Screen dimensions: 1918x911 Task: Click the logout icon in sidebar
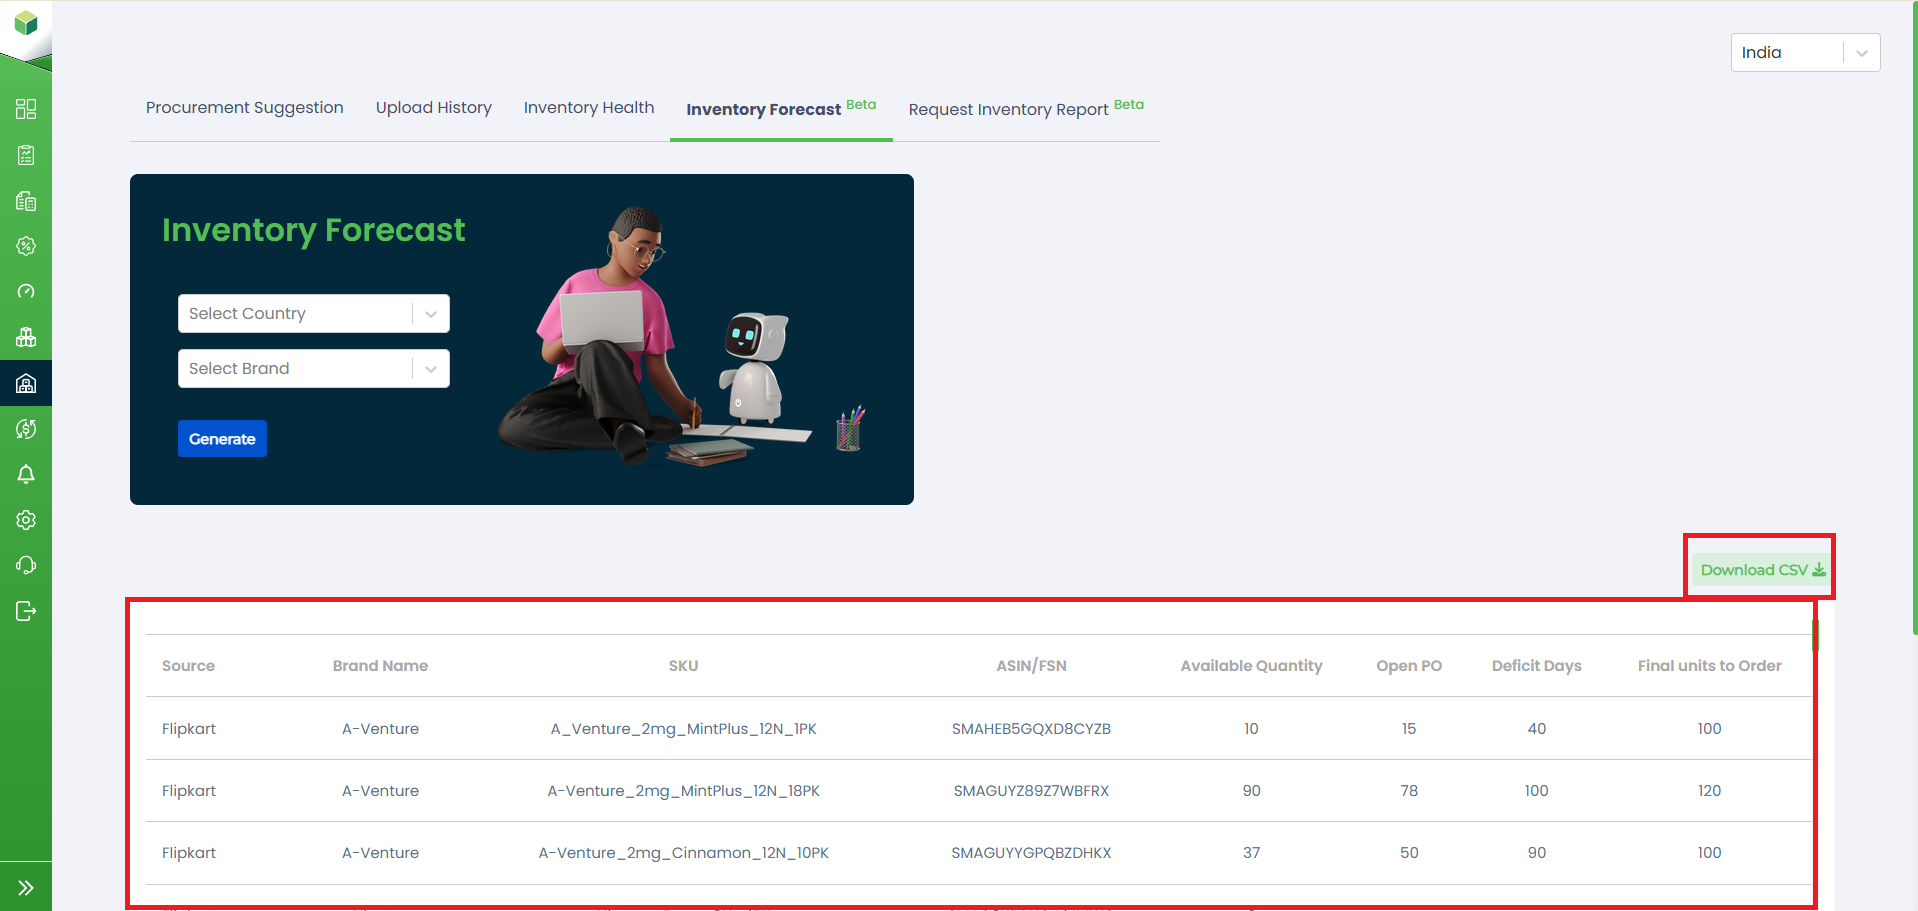[x=26, y=611]
